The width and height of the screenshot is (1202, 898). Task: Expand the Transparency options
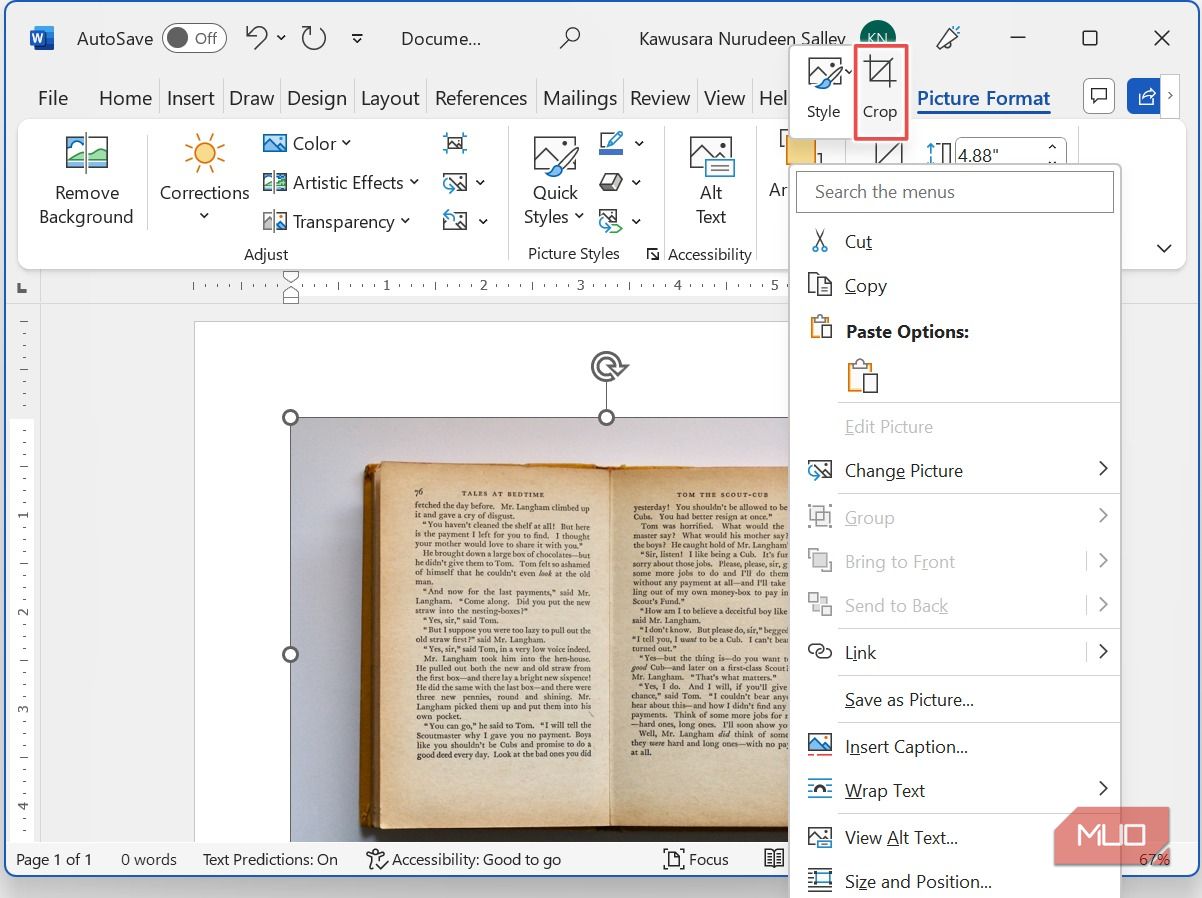point(339,221)
